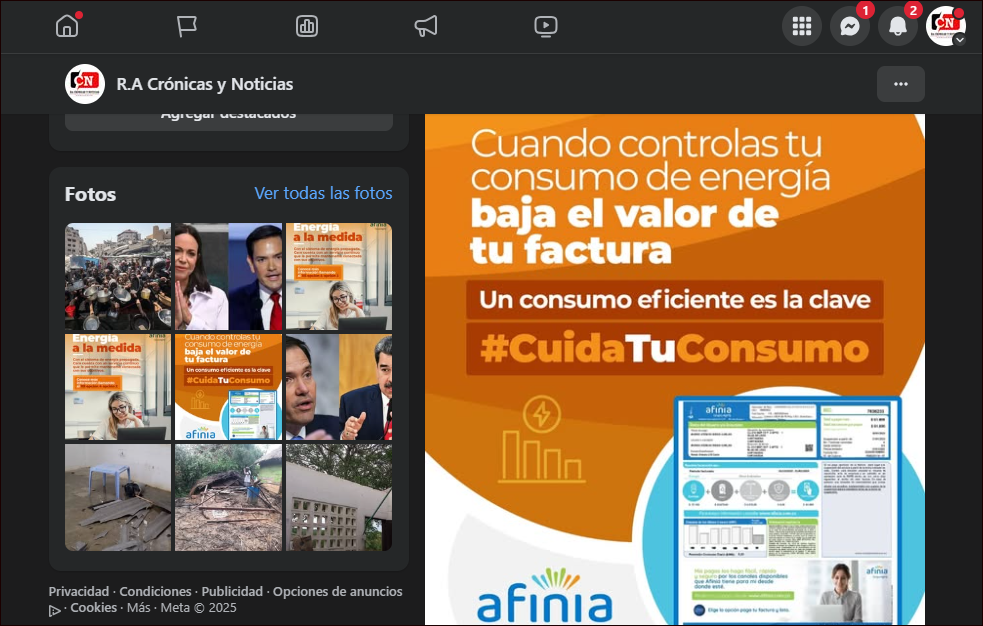Click the R.A Crónicas y Noticias page logo
The width and height of the screenshot is (983, 626).
pyautogui.click(x=85, y=84)
